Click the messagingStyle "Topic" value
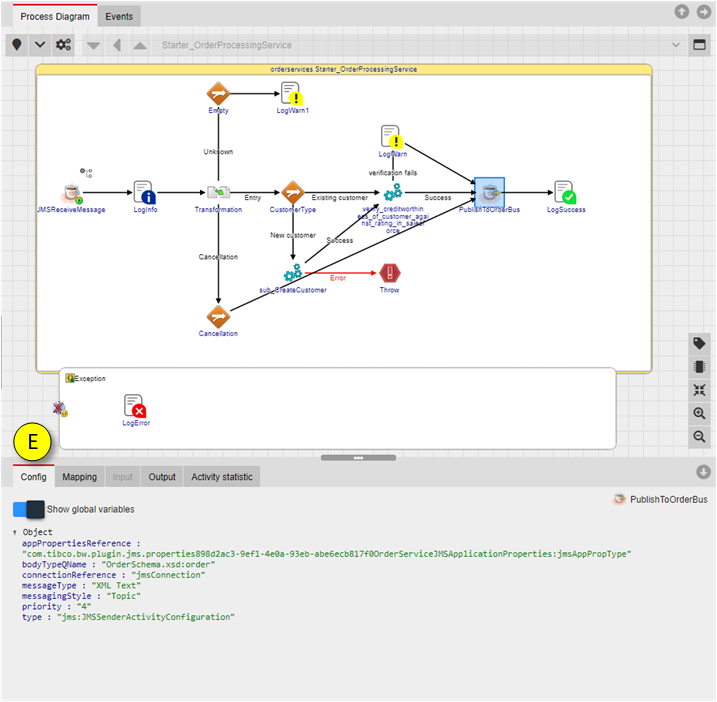Screen dimensions: 717x702 coord(123,596)
